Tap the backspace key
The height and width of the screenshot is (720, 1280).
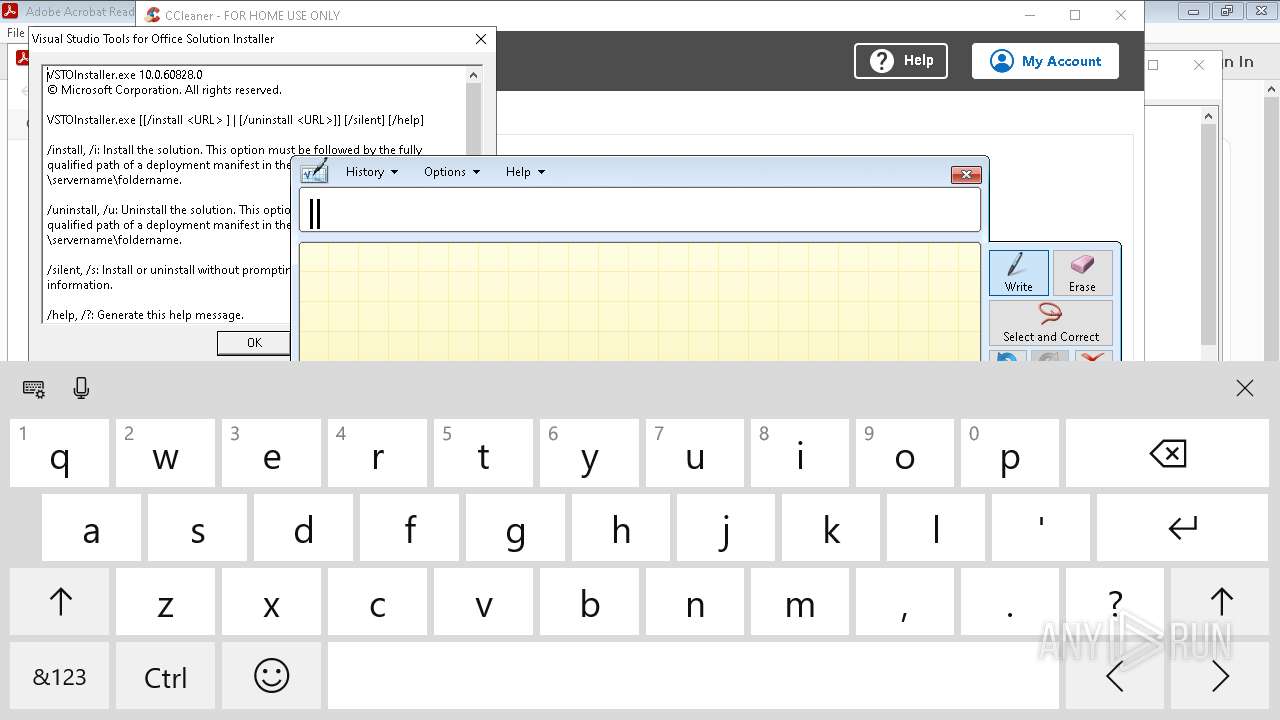coord(1167,453)
